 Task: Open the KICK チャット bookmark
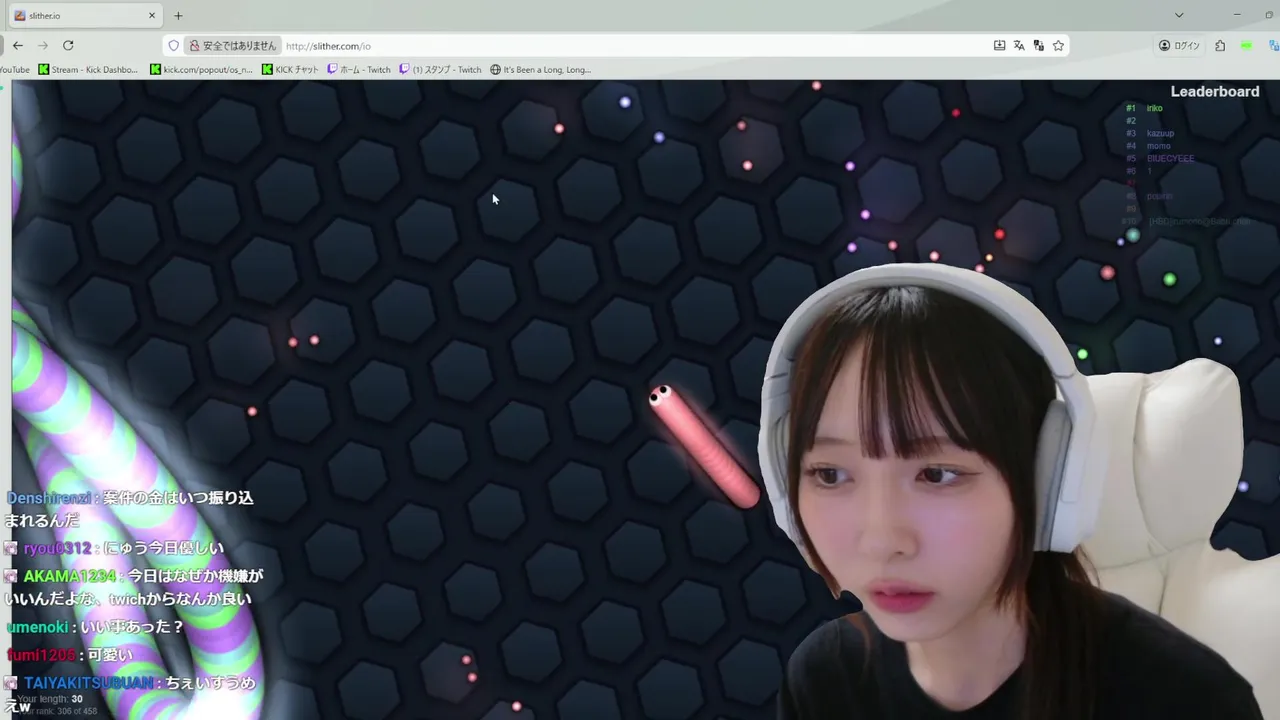click(290, 70)
